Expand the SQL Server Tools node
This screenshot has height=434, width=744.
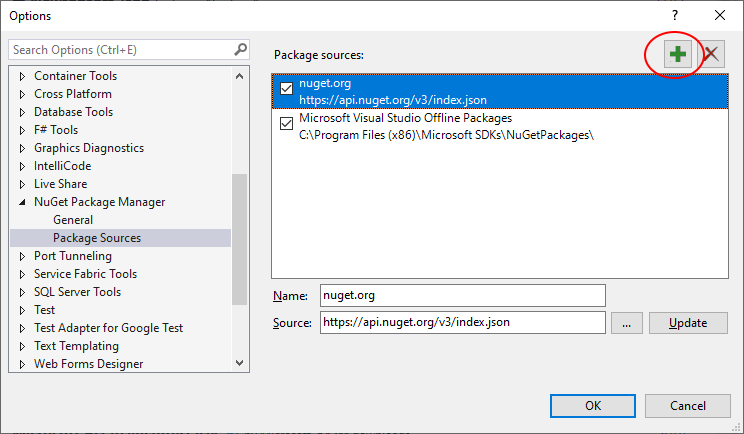pyautogui.click(x=23, y=292)
